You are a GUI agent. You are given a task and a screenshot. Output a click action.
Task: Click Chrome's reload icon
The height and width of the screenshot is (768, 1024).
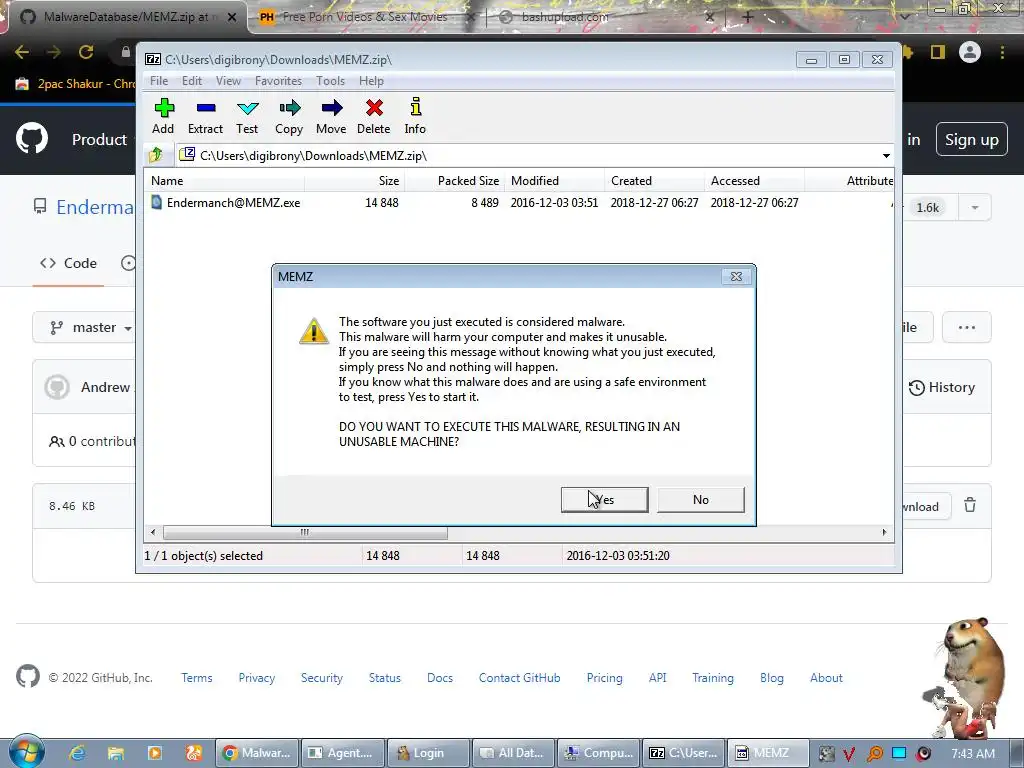point(86,52)
